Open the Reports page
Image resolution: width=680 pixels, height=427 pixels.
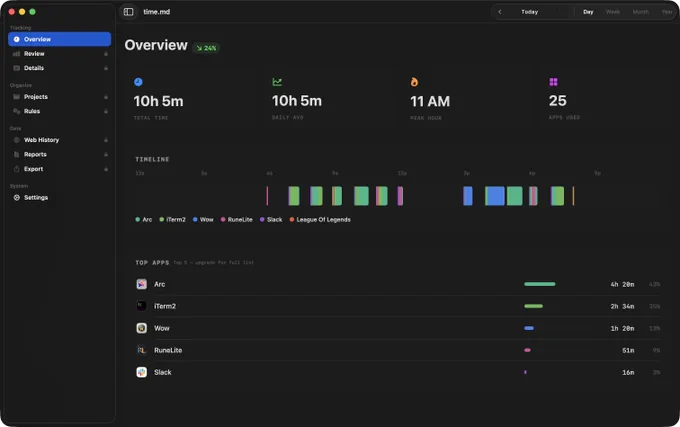pyautogui.click(x=59, y=154)
